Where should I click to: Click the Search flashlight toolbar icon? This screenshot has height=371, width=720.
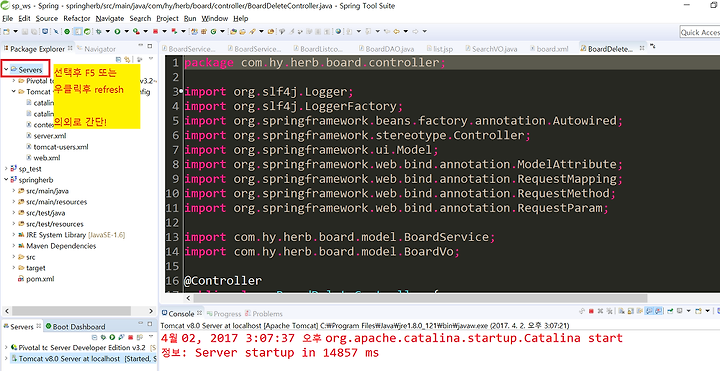click(252, 31)
